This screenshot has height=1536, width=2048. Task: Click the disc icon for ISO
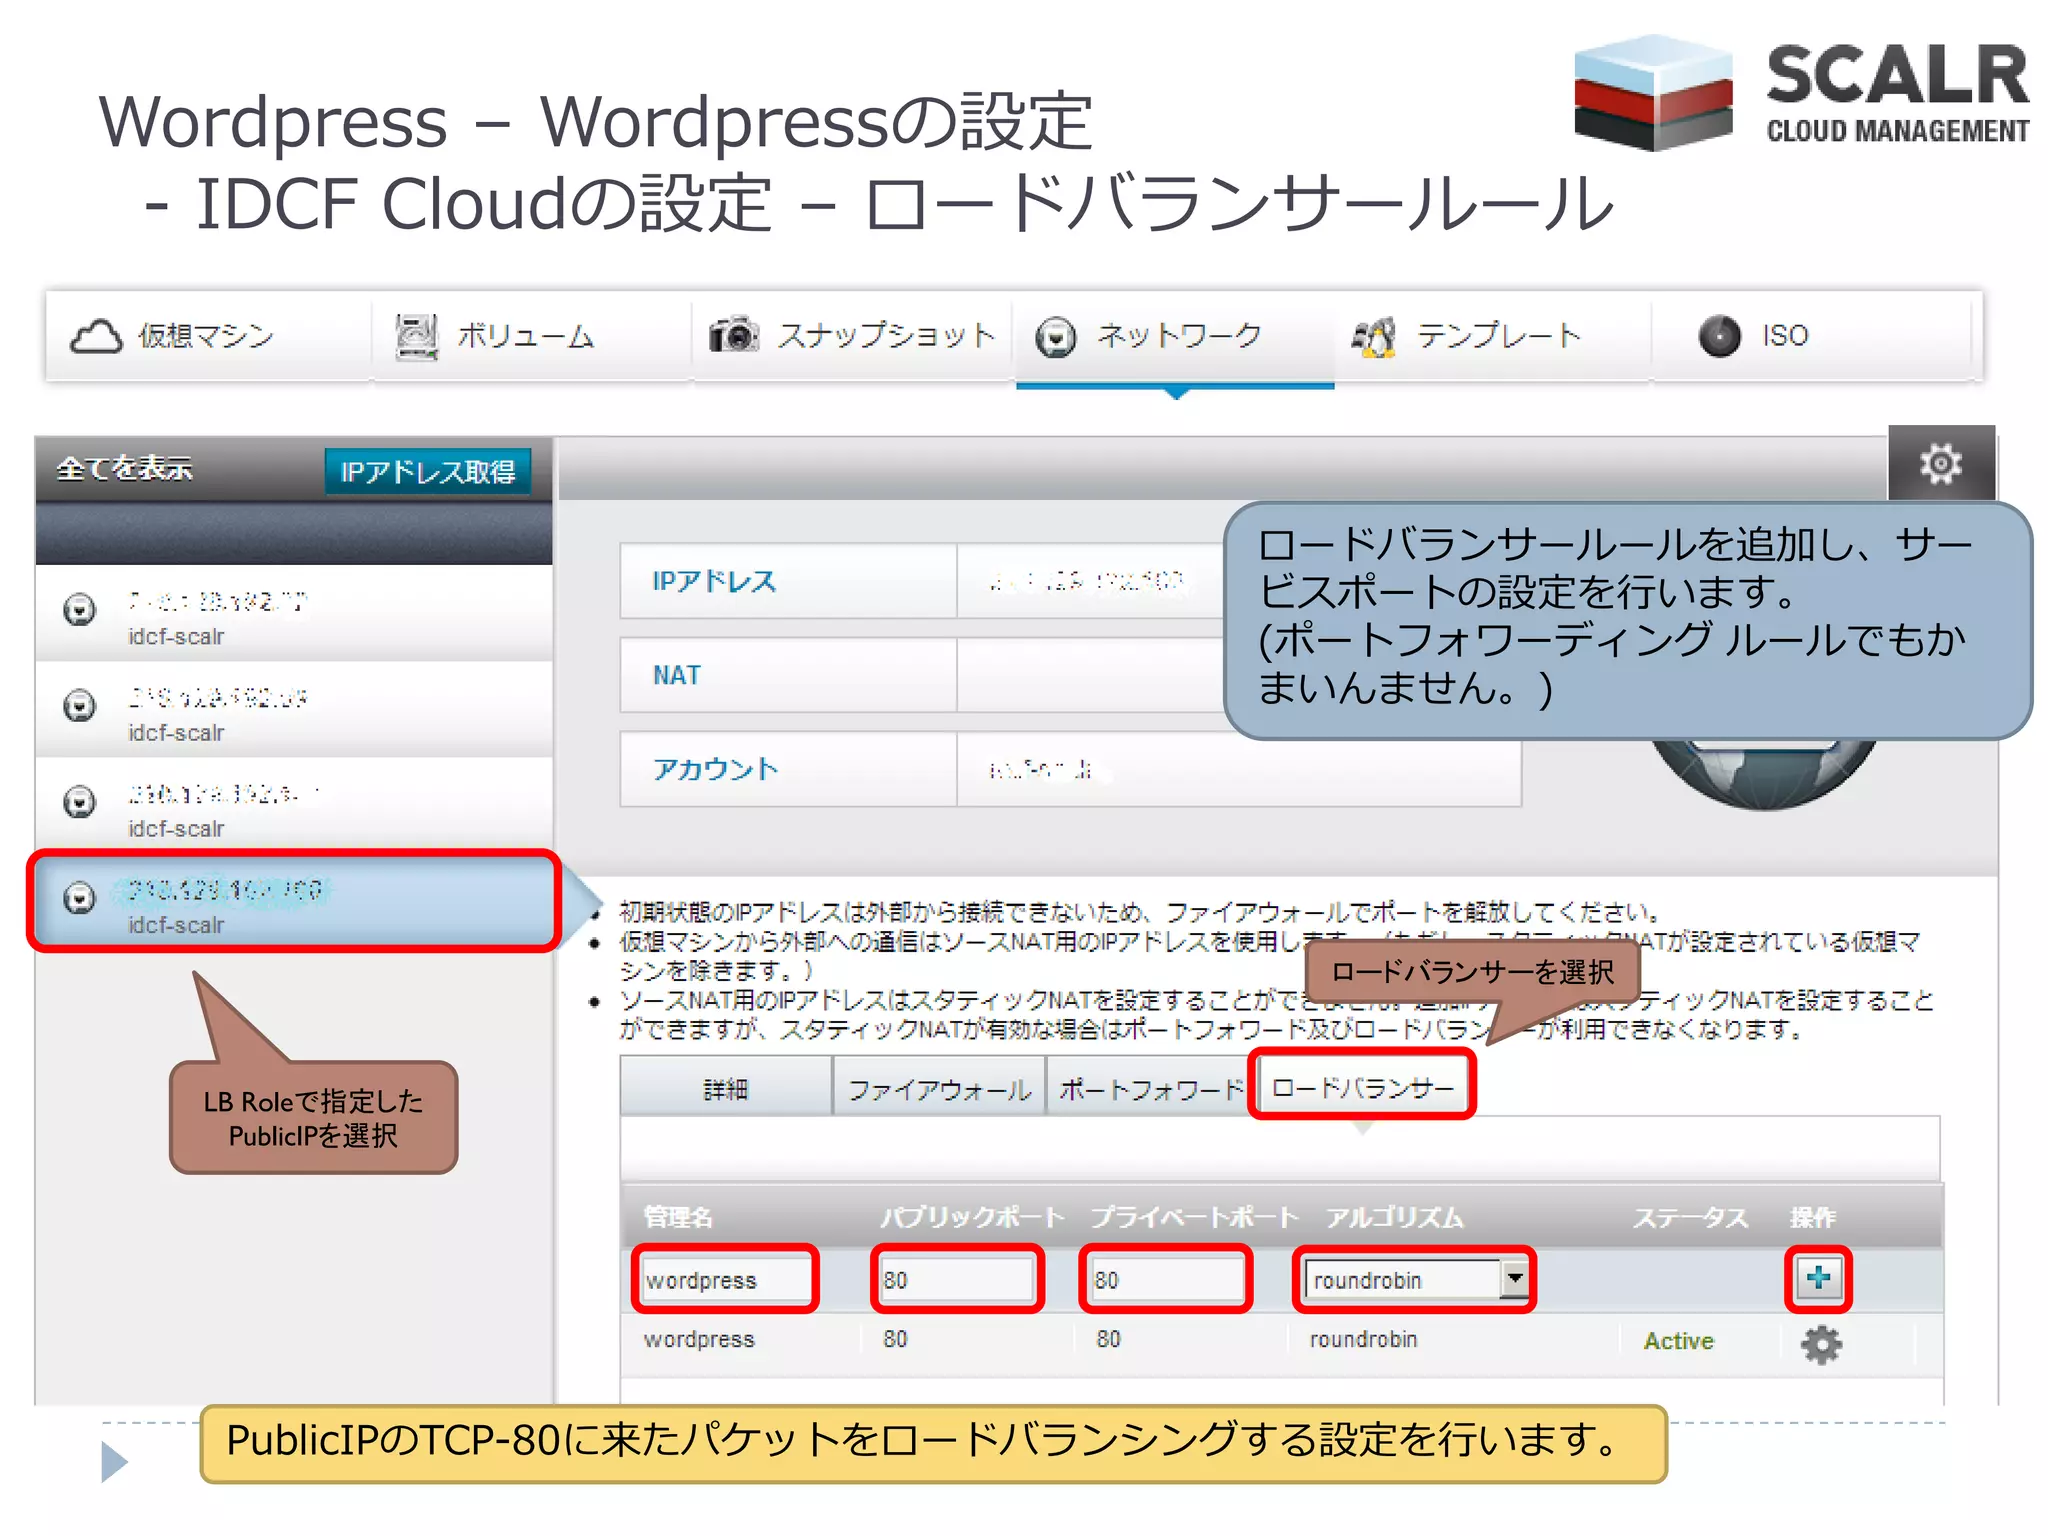pyautogui.click(x=1719, y=336)
